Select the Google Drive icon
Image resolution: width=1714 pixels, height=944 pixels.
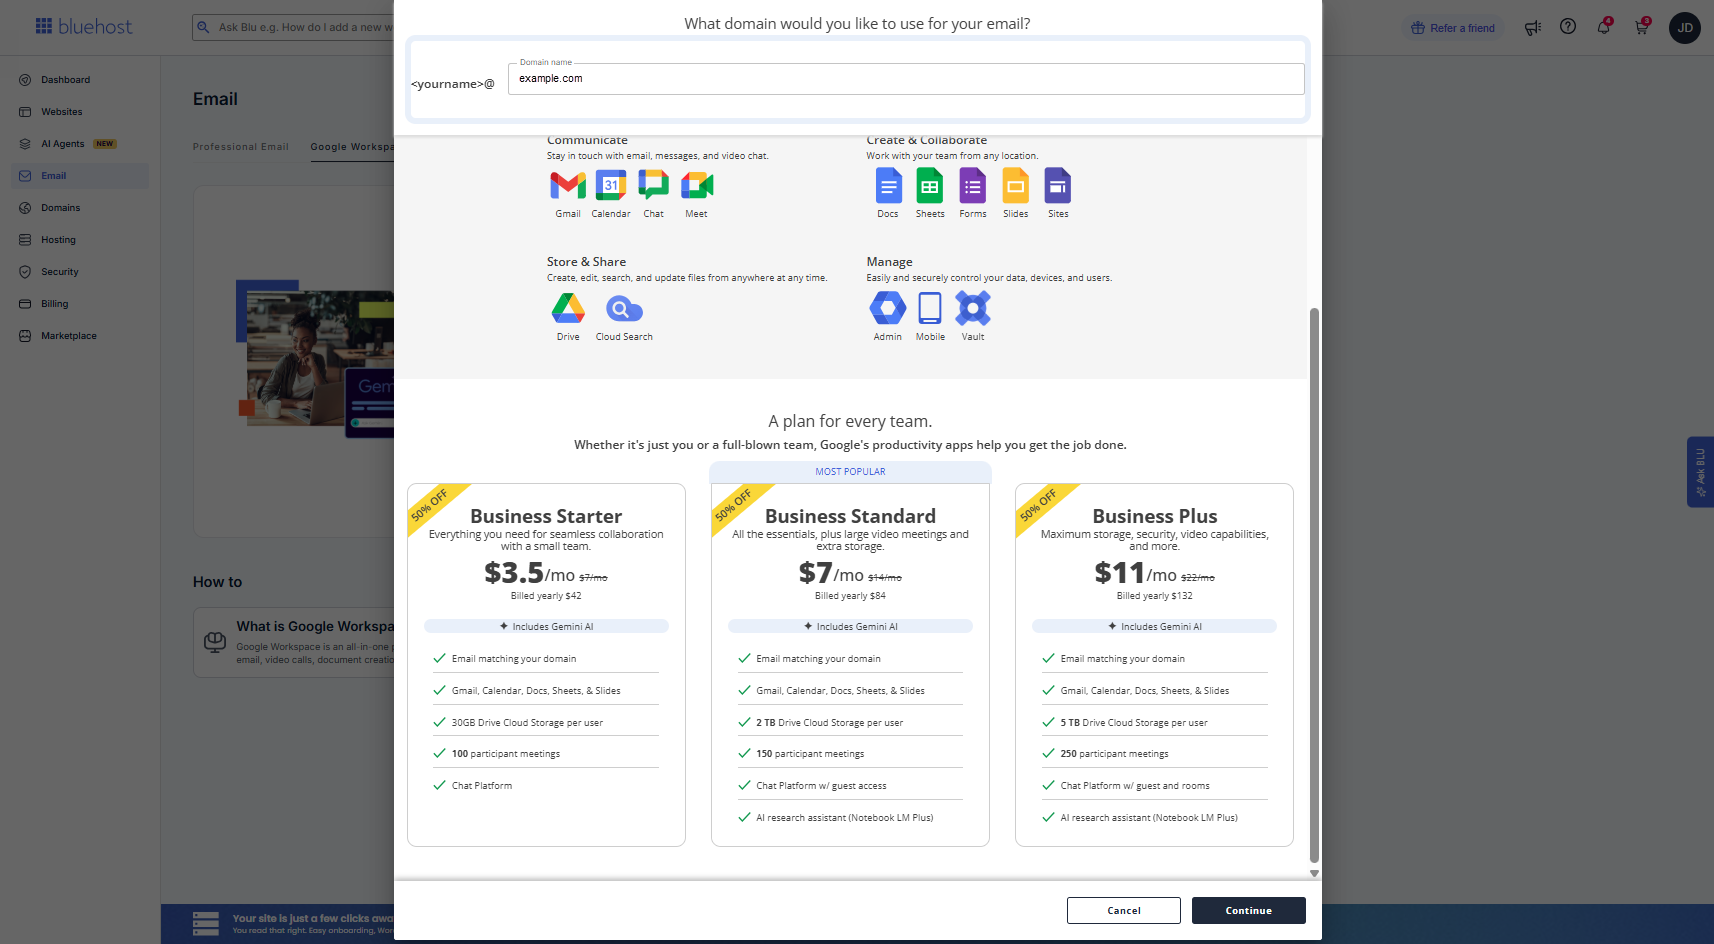point(568,308)
